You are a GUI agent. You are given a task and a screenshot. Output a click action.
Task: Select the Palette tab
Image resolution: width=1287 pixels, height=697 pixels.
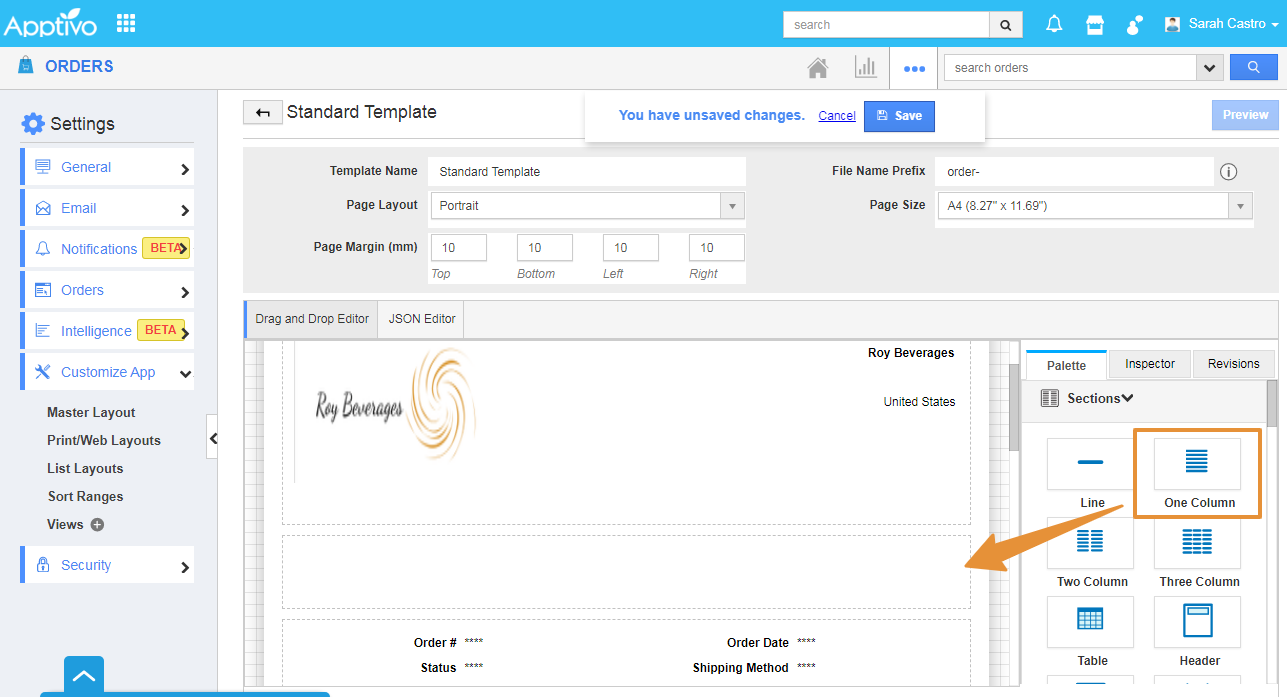click(1066, 365)
